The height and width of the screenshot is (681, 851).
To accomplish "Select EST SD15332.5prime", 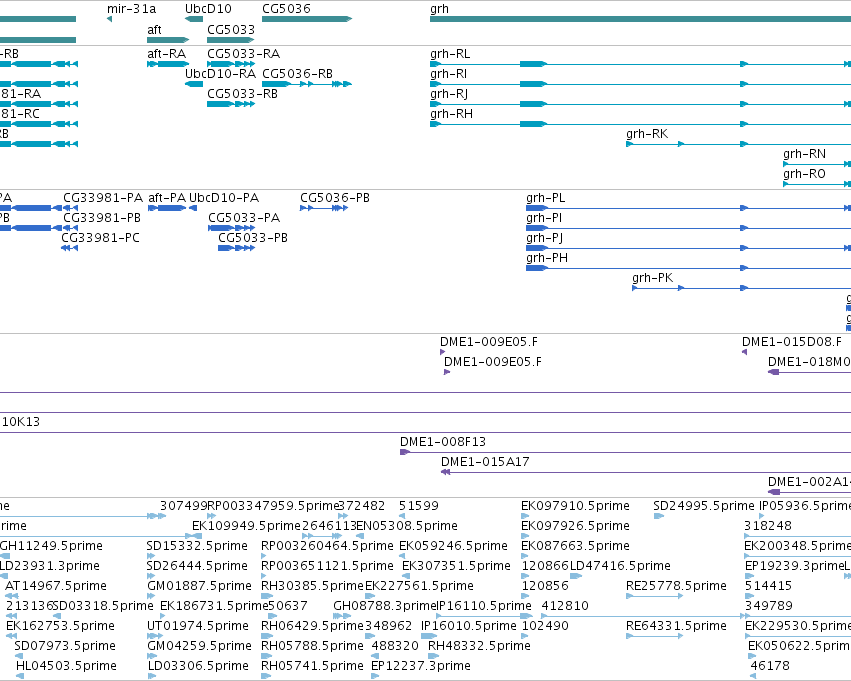I will click(x=197, y=546).
